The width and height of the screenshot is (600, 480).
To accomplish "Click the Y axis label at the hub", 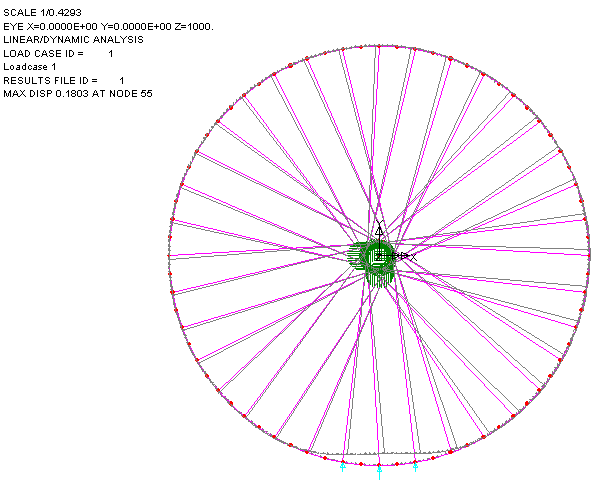I will click(379, 224).
